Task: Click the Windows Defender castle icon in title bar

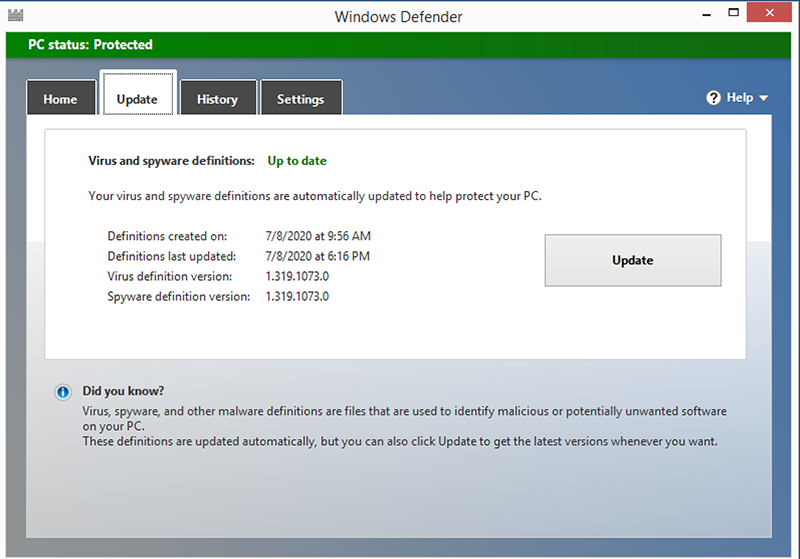Action: pyautogui.click(x=15, y=16)
